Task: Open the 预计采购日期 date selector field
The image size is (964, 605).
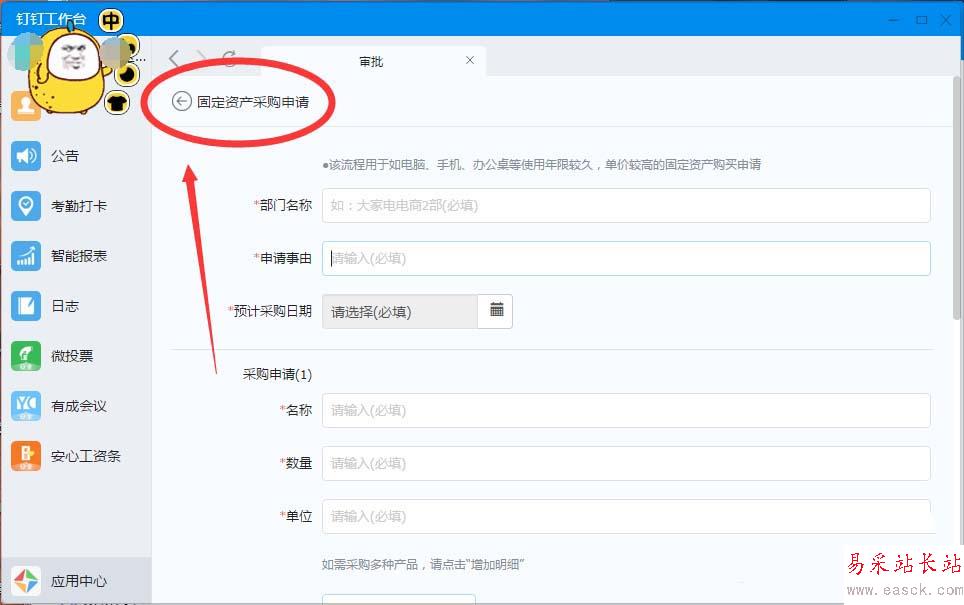Action: (x=400, y=312)
